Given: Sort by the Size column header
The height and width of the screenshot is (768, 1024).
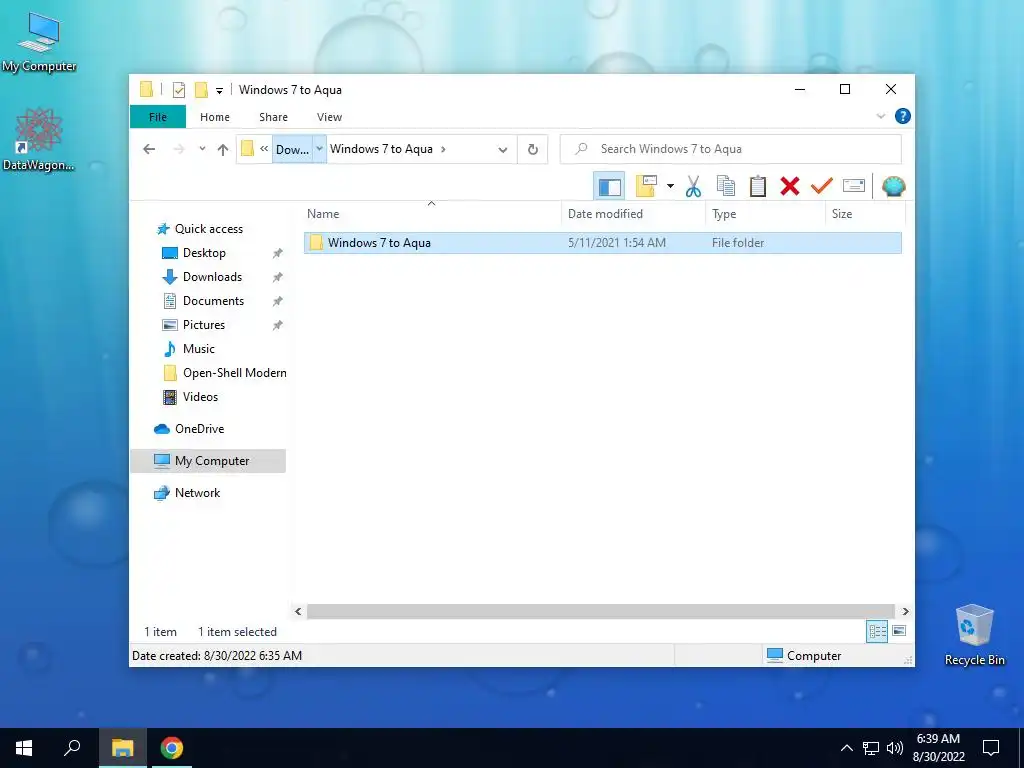Looking at the screenshot, I should [x=865, y=214].
